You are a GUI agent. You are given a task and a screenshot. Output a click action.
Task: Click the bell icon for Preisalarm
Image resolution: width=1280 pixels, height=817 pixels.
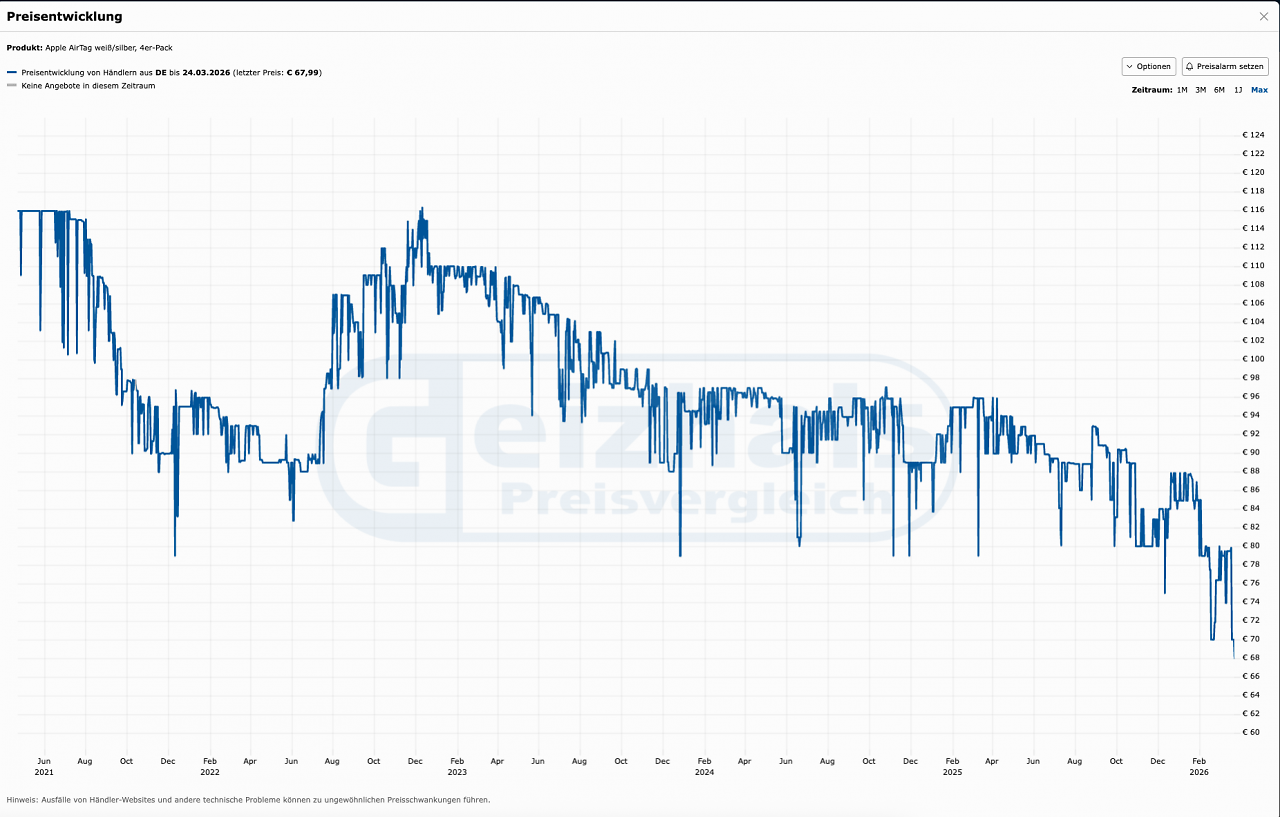[x=1190, y=66]
